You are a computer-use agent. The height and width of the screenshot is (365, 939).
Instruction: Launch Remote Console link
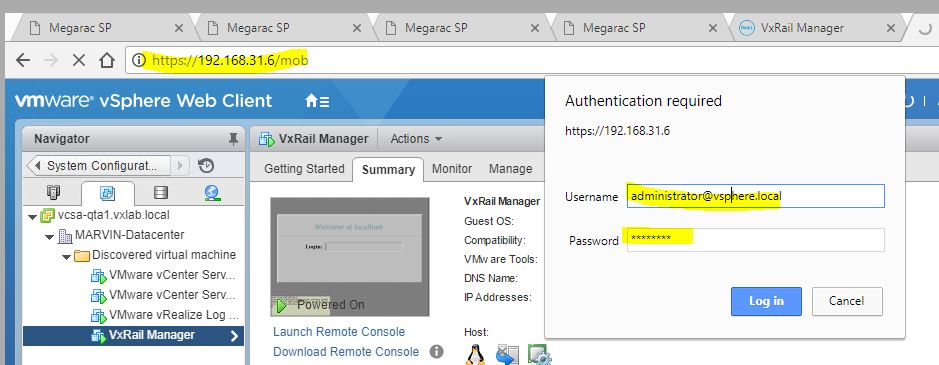339,331
